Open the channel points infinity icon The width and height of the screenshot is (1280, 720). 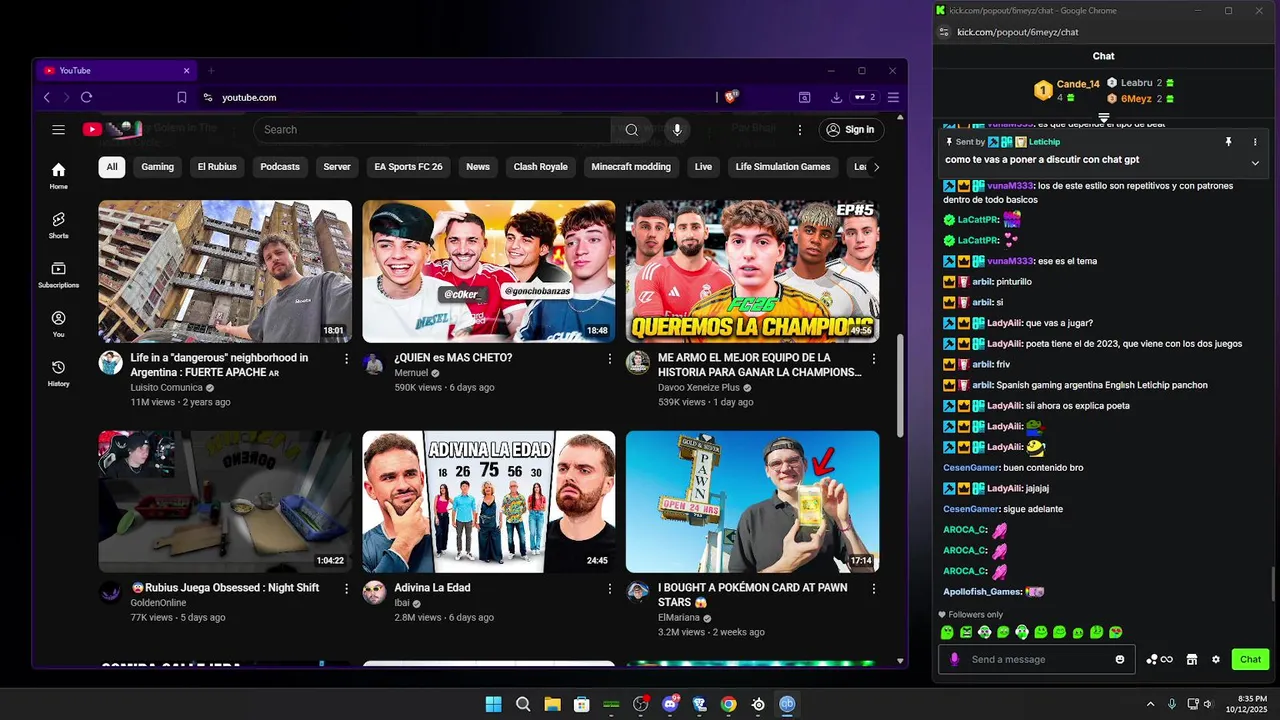(x=1160, y=659)
